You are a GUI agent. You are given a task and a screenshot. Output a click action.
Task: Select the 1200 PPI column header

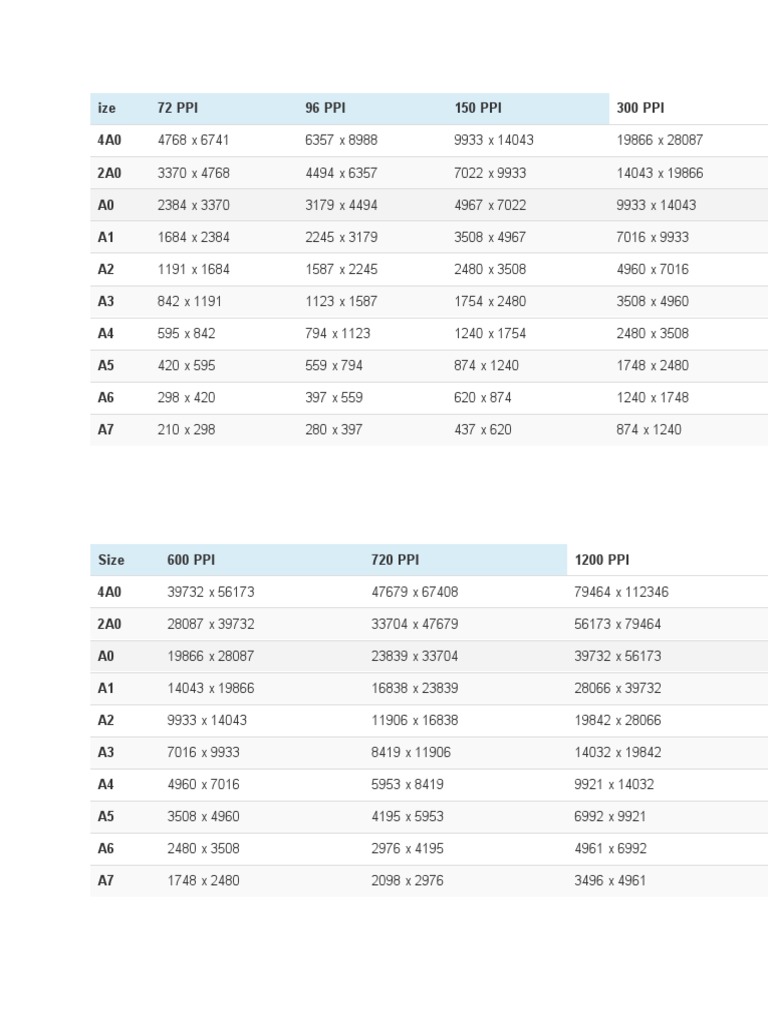(602, 560)
